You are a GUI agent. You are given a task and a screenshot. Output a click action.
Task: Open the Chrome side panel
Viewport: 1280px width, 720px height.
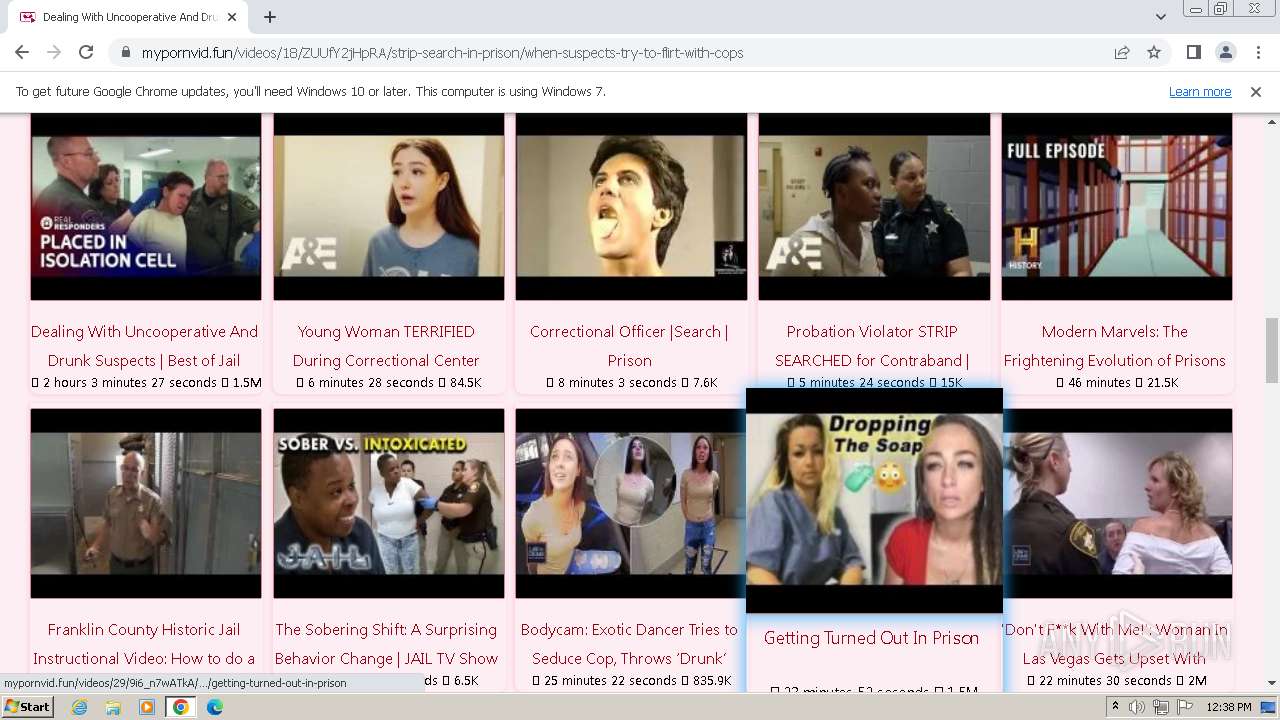pos(1193,52)
